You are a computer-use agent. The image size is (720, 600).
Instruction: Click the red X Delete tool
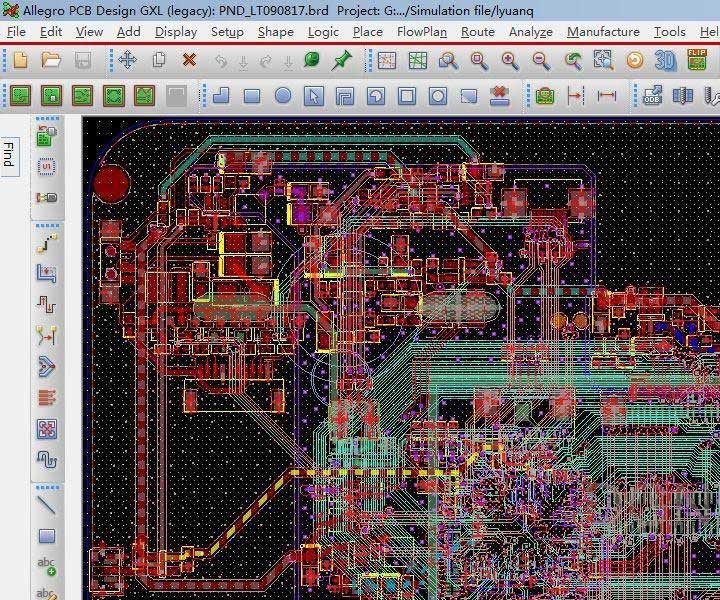189,61
